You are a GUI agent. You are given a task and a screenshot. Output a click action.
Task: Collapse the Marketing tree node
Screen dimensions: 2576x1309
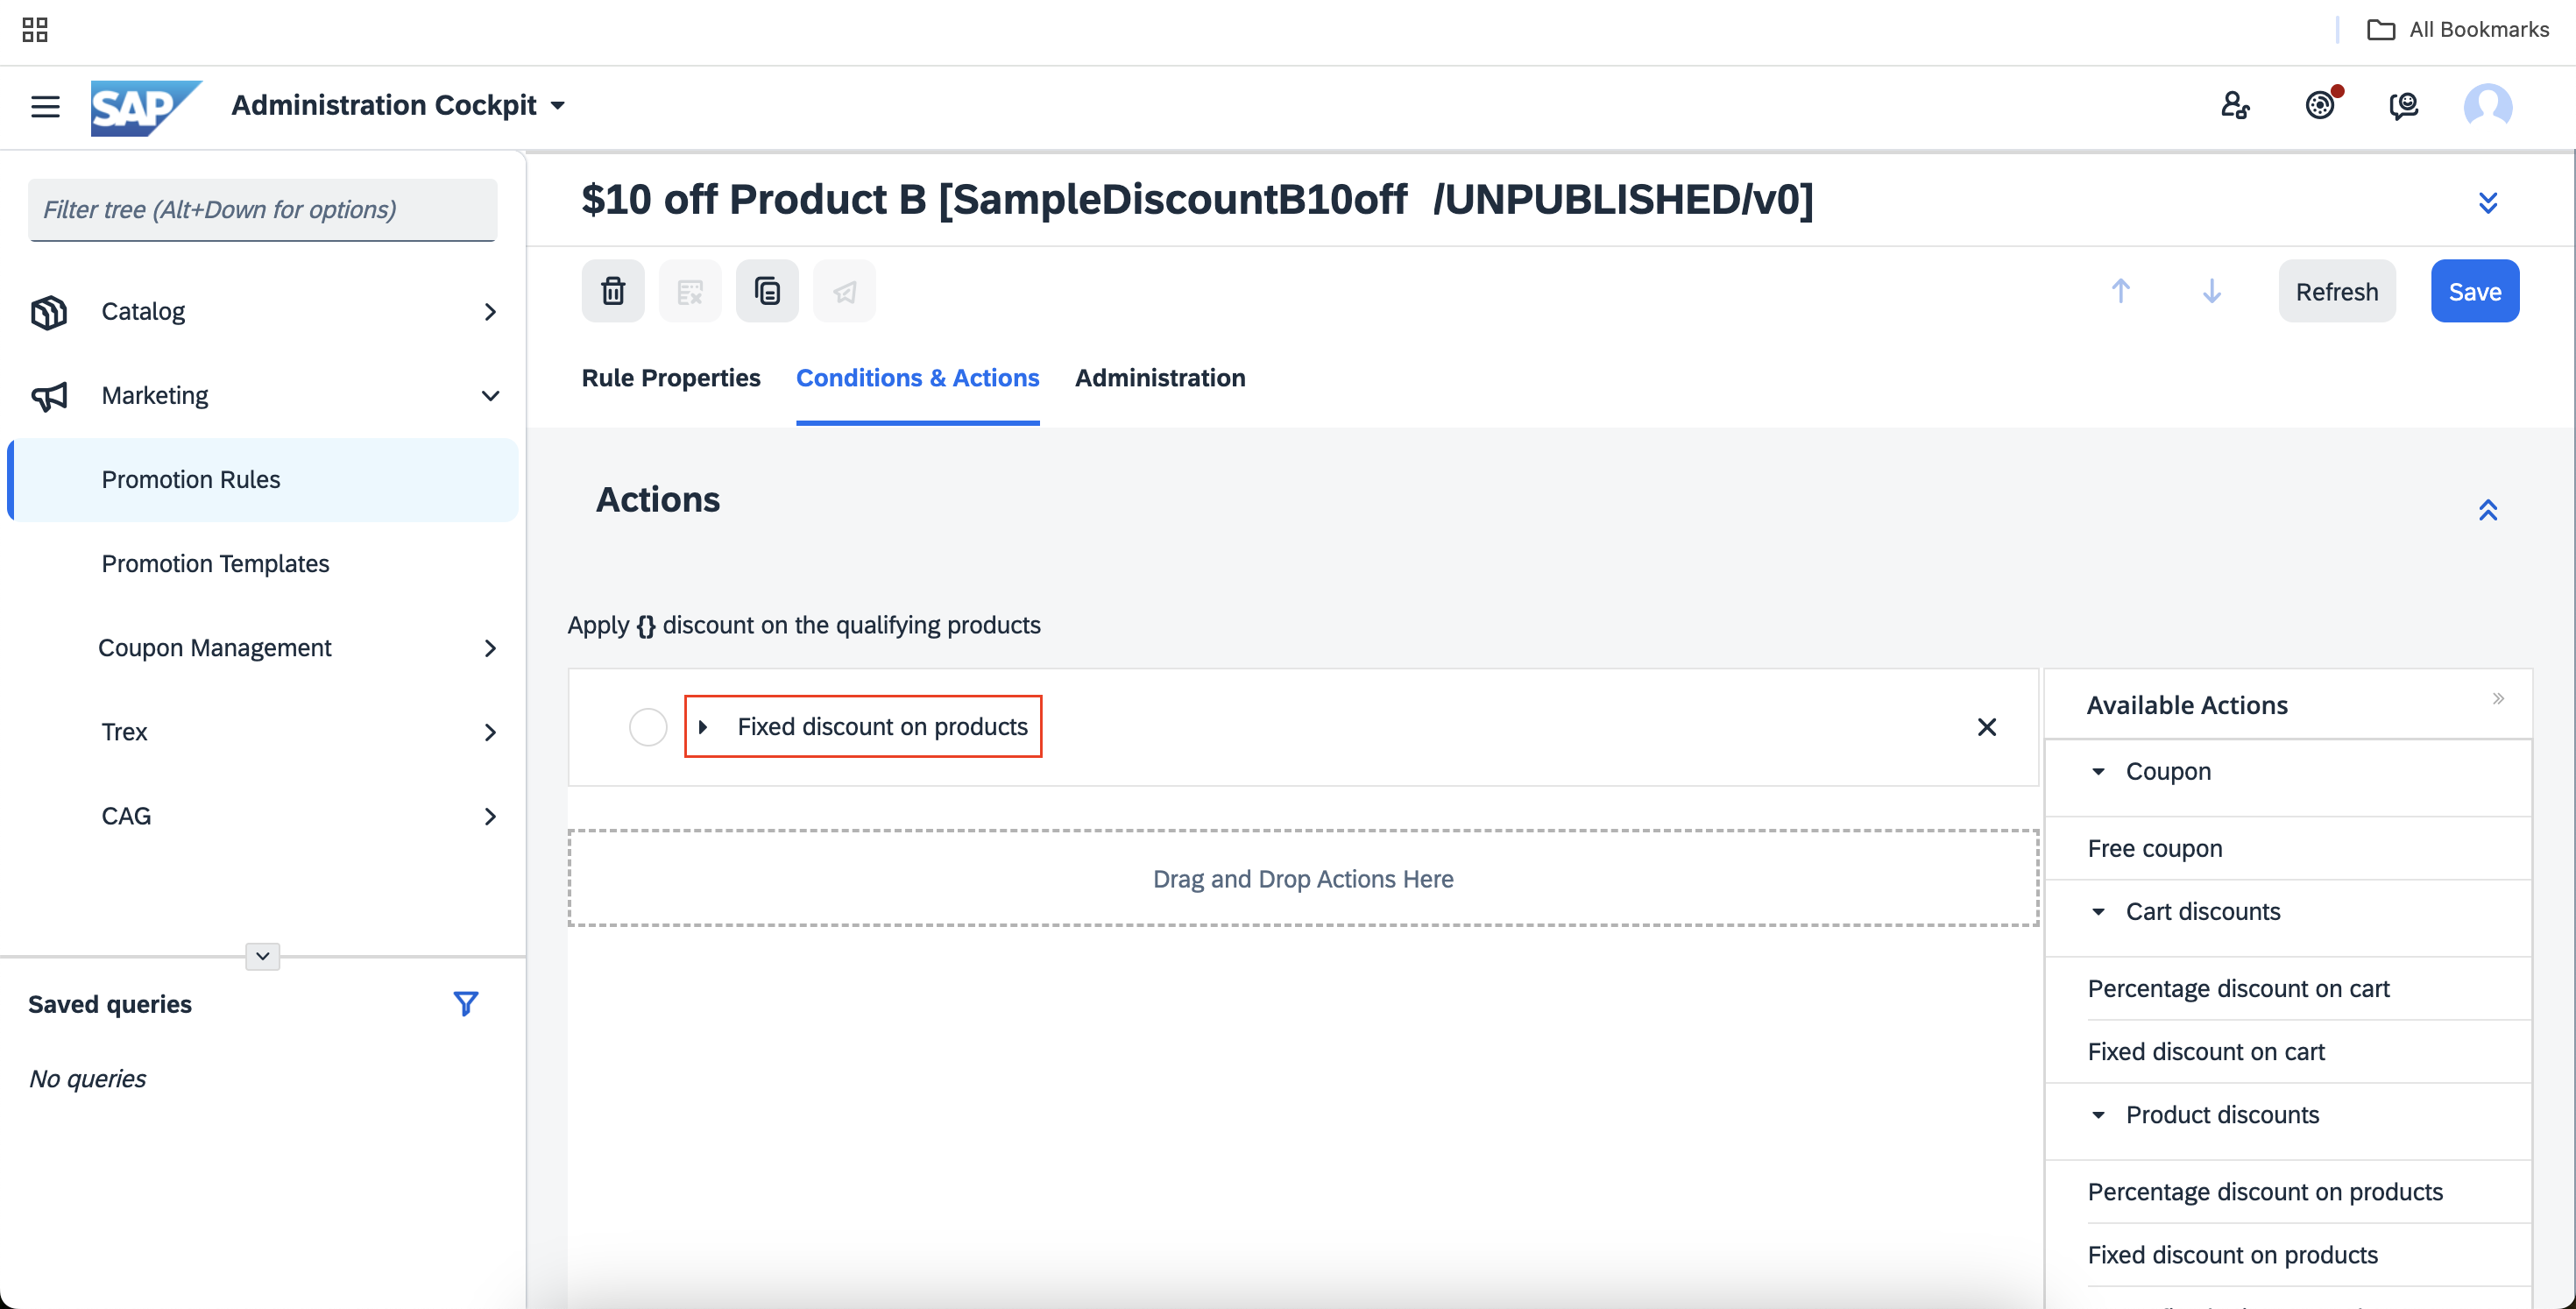tap(490, 396)
